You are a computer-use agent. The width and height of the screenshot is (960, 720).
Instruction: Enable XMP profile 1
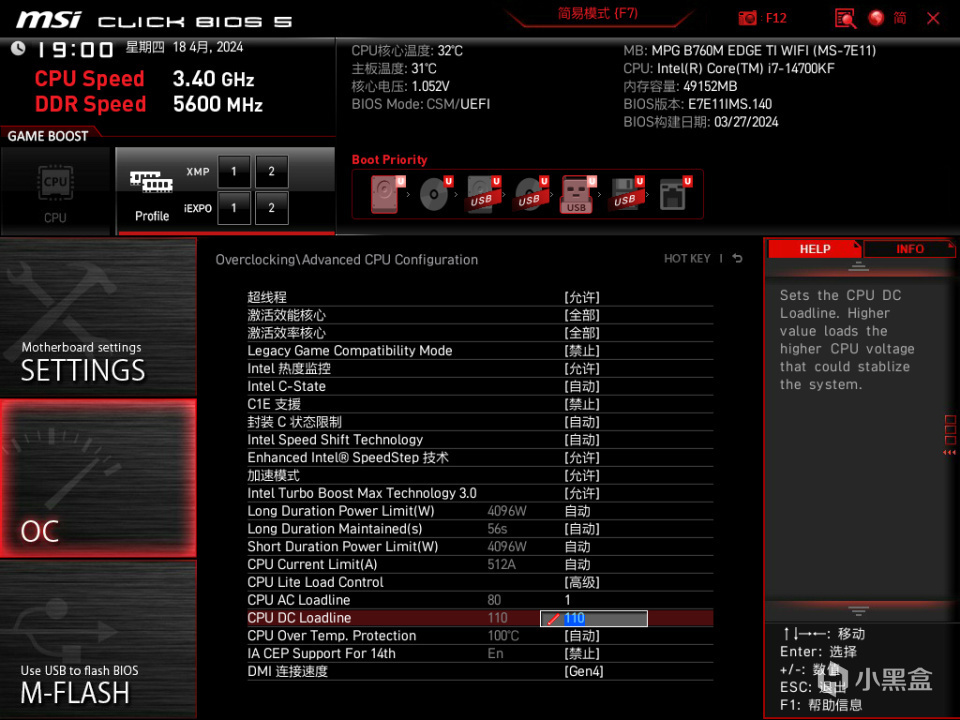(x=233, y=171)
